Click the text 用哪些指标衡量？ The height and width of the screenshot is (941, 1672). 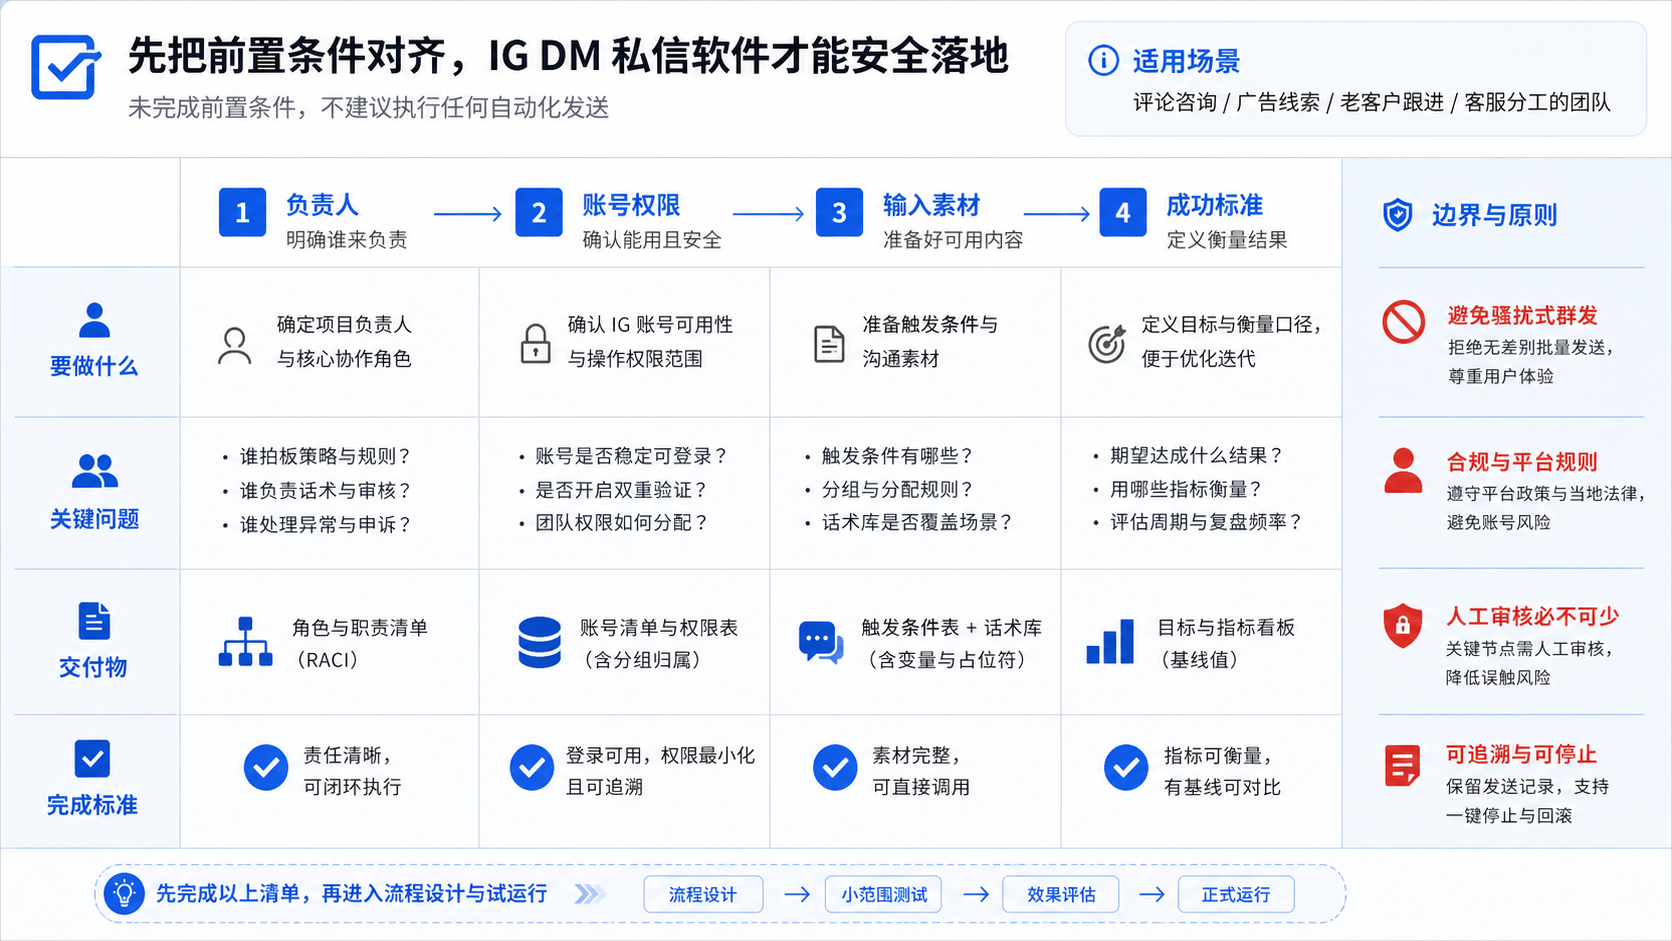[x=1187, y=489]
